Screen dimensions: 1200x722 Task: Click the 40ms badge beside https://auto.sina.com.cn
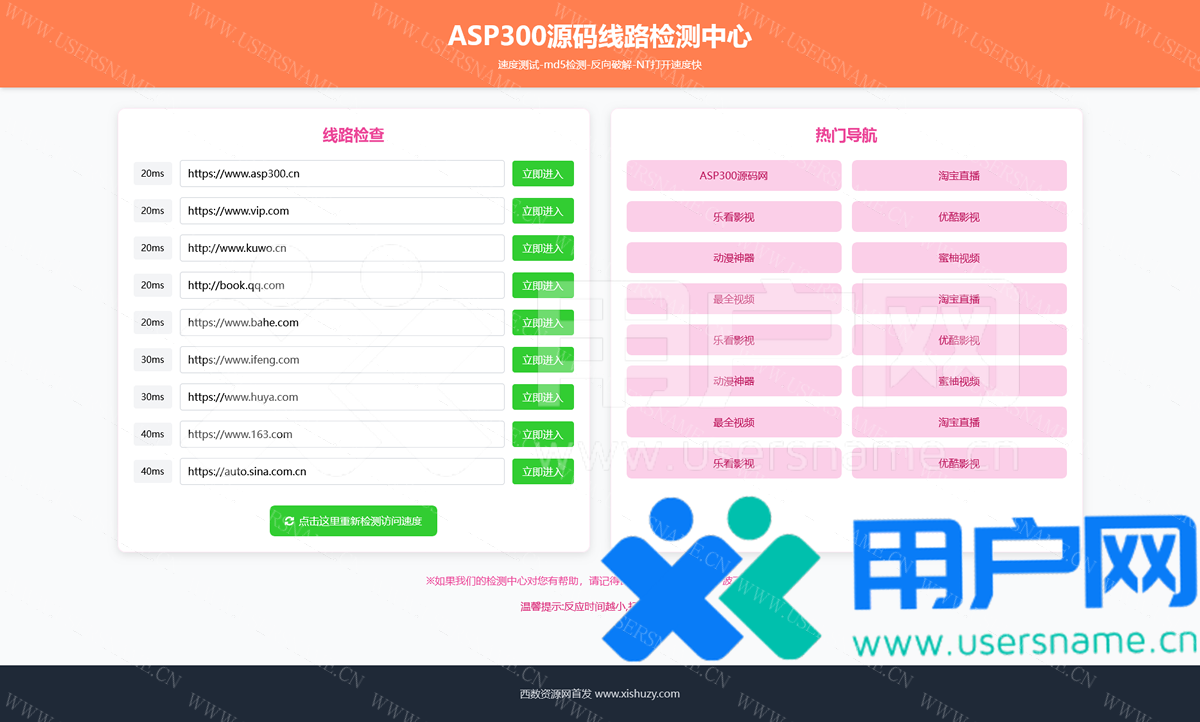point(153,471)
